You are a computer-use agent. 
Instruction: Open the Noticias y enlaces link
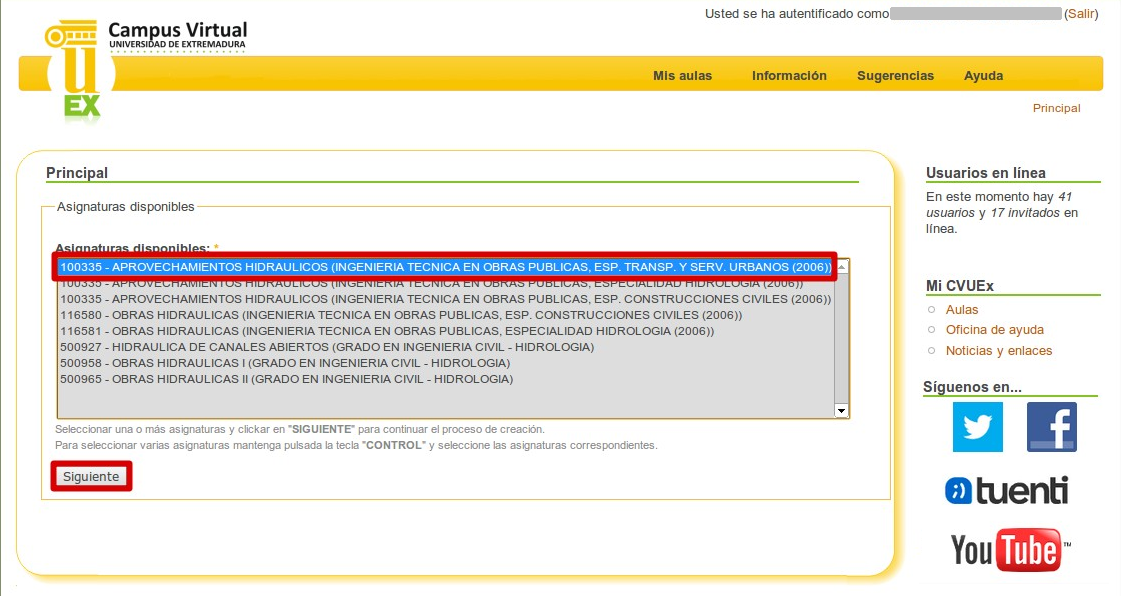[998, 351]
